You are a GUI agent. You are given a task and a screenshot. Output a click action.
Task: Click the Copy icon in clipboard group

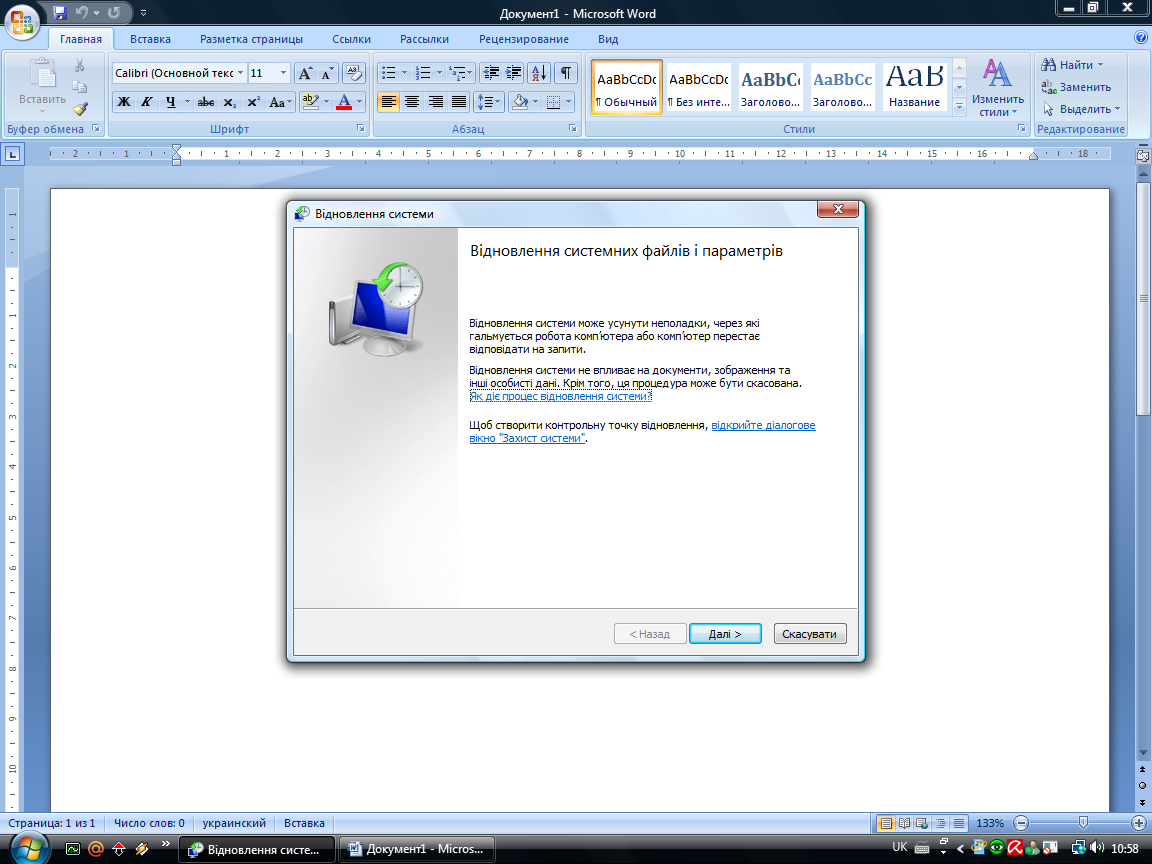pos(80,87)
